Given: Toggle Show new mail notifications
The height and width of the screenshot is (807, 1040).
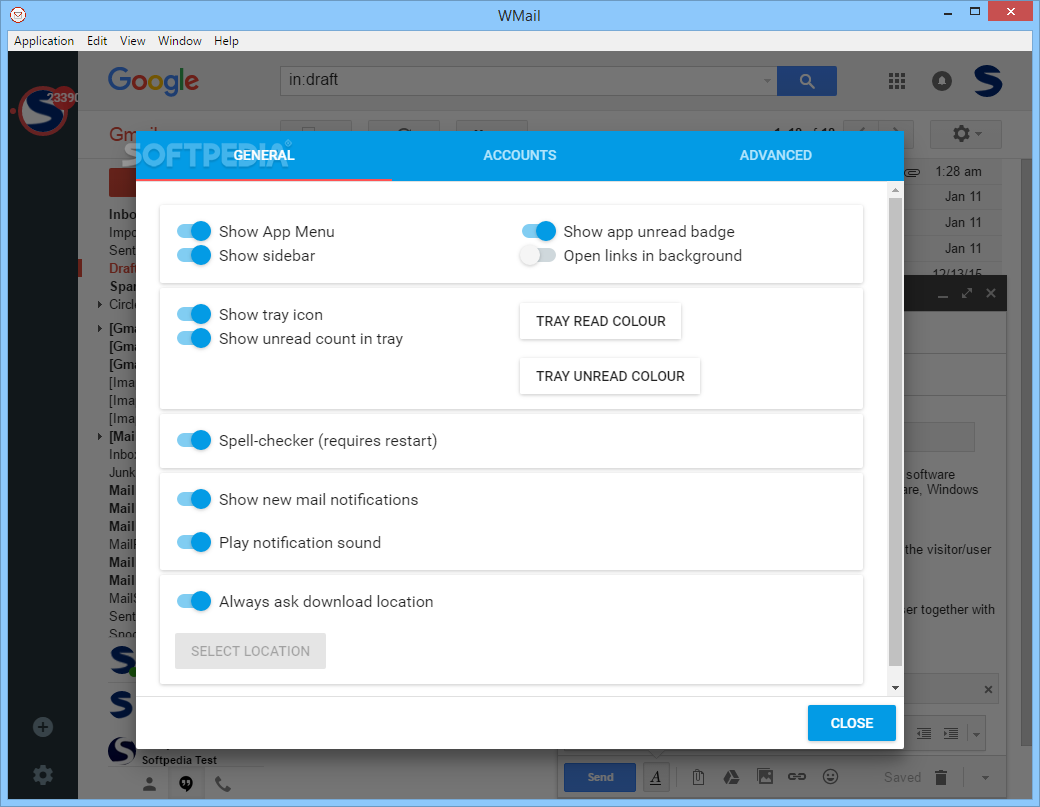Looking at the screenshot, I should pos(194,499).
